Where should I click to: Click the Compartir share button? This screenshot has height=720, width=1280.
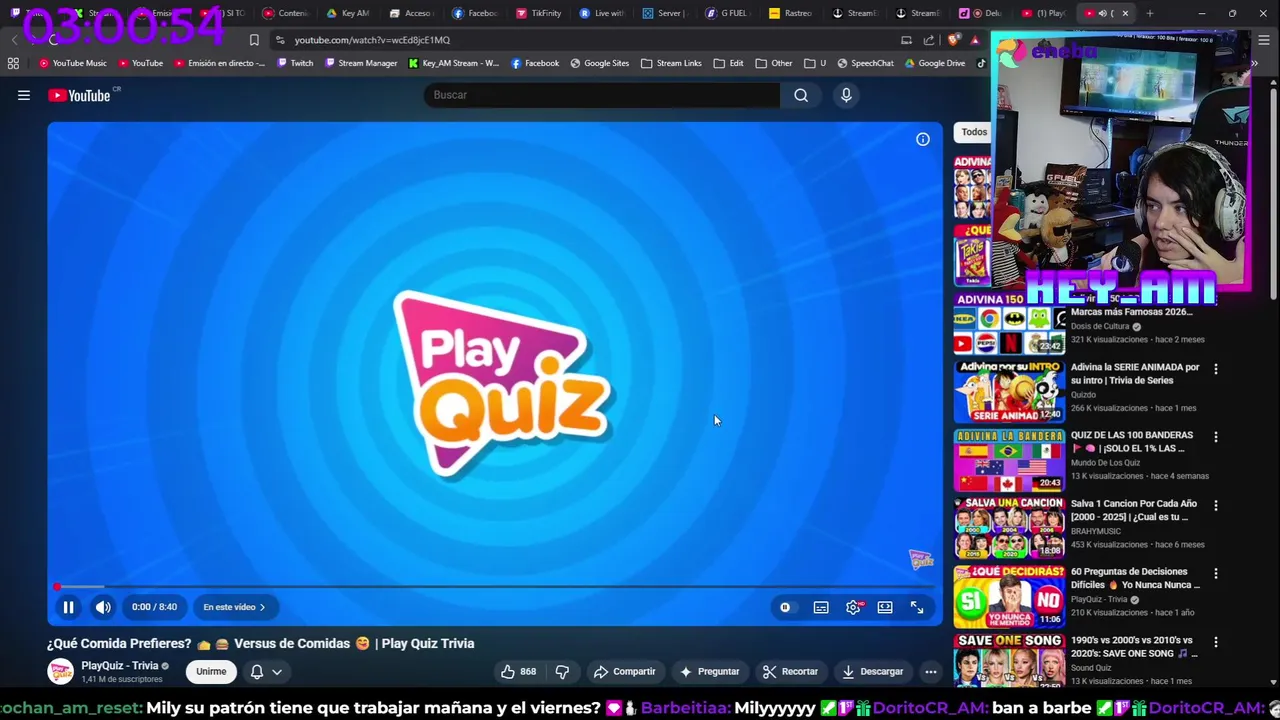[x=624, y=672]
